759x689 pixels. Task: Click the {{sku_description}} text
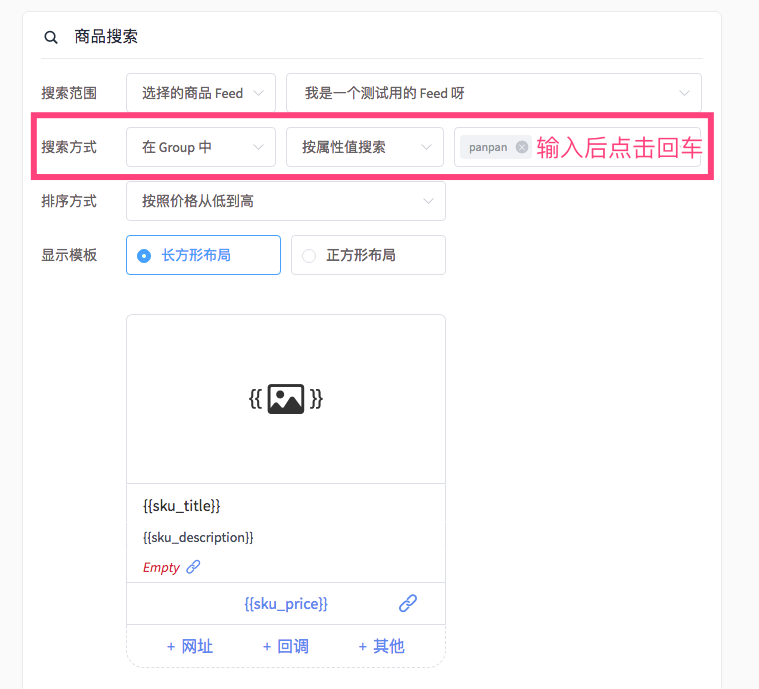point(198,537)
